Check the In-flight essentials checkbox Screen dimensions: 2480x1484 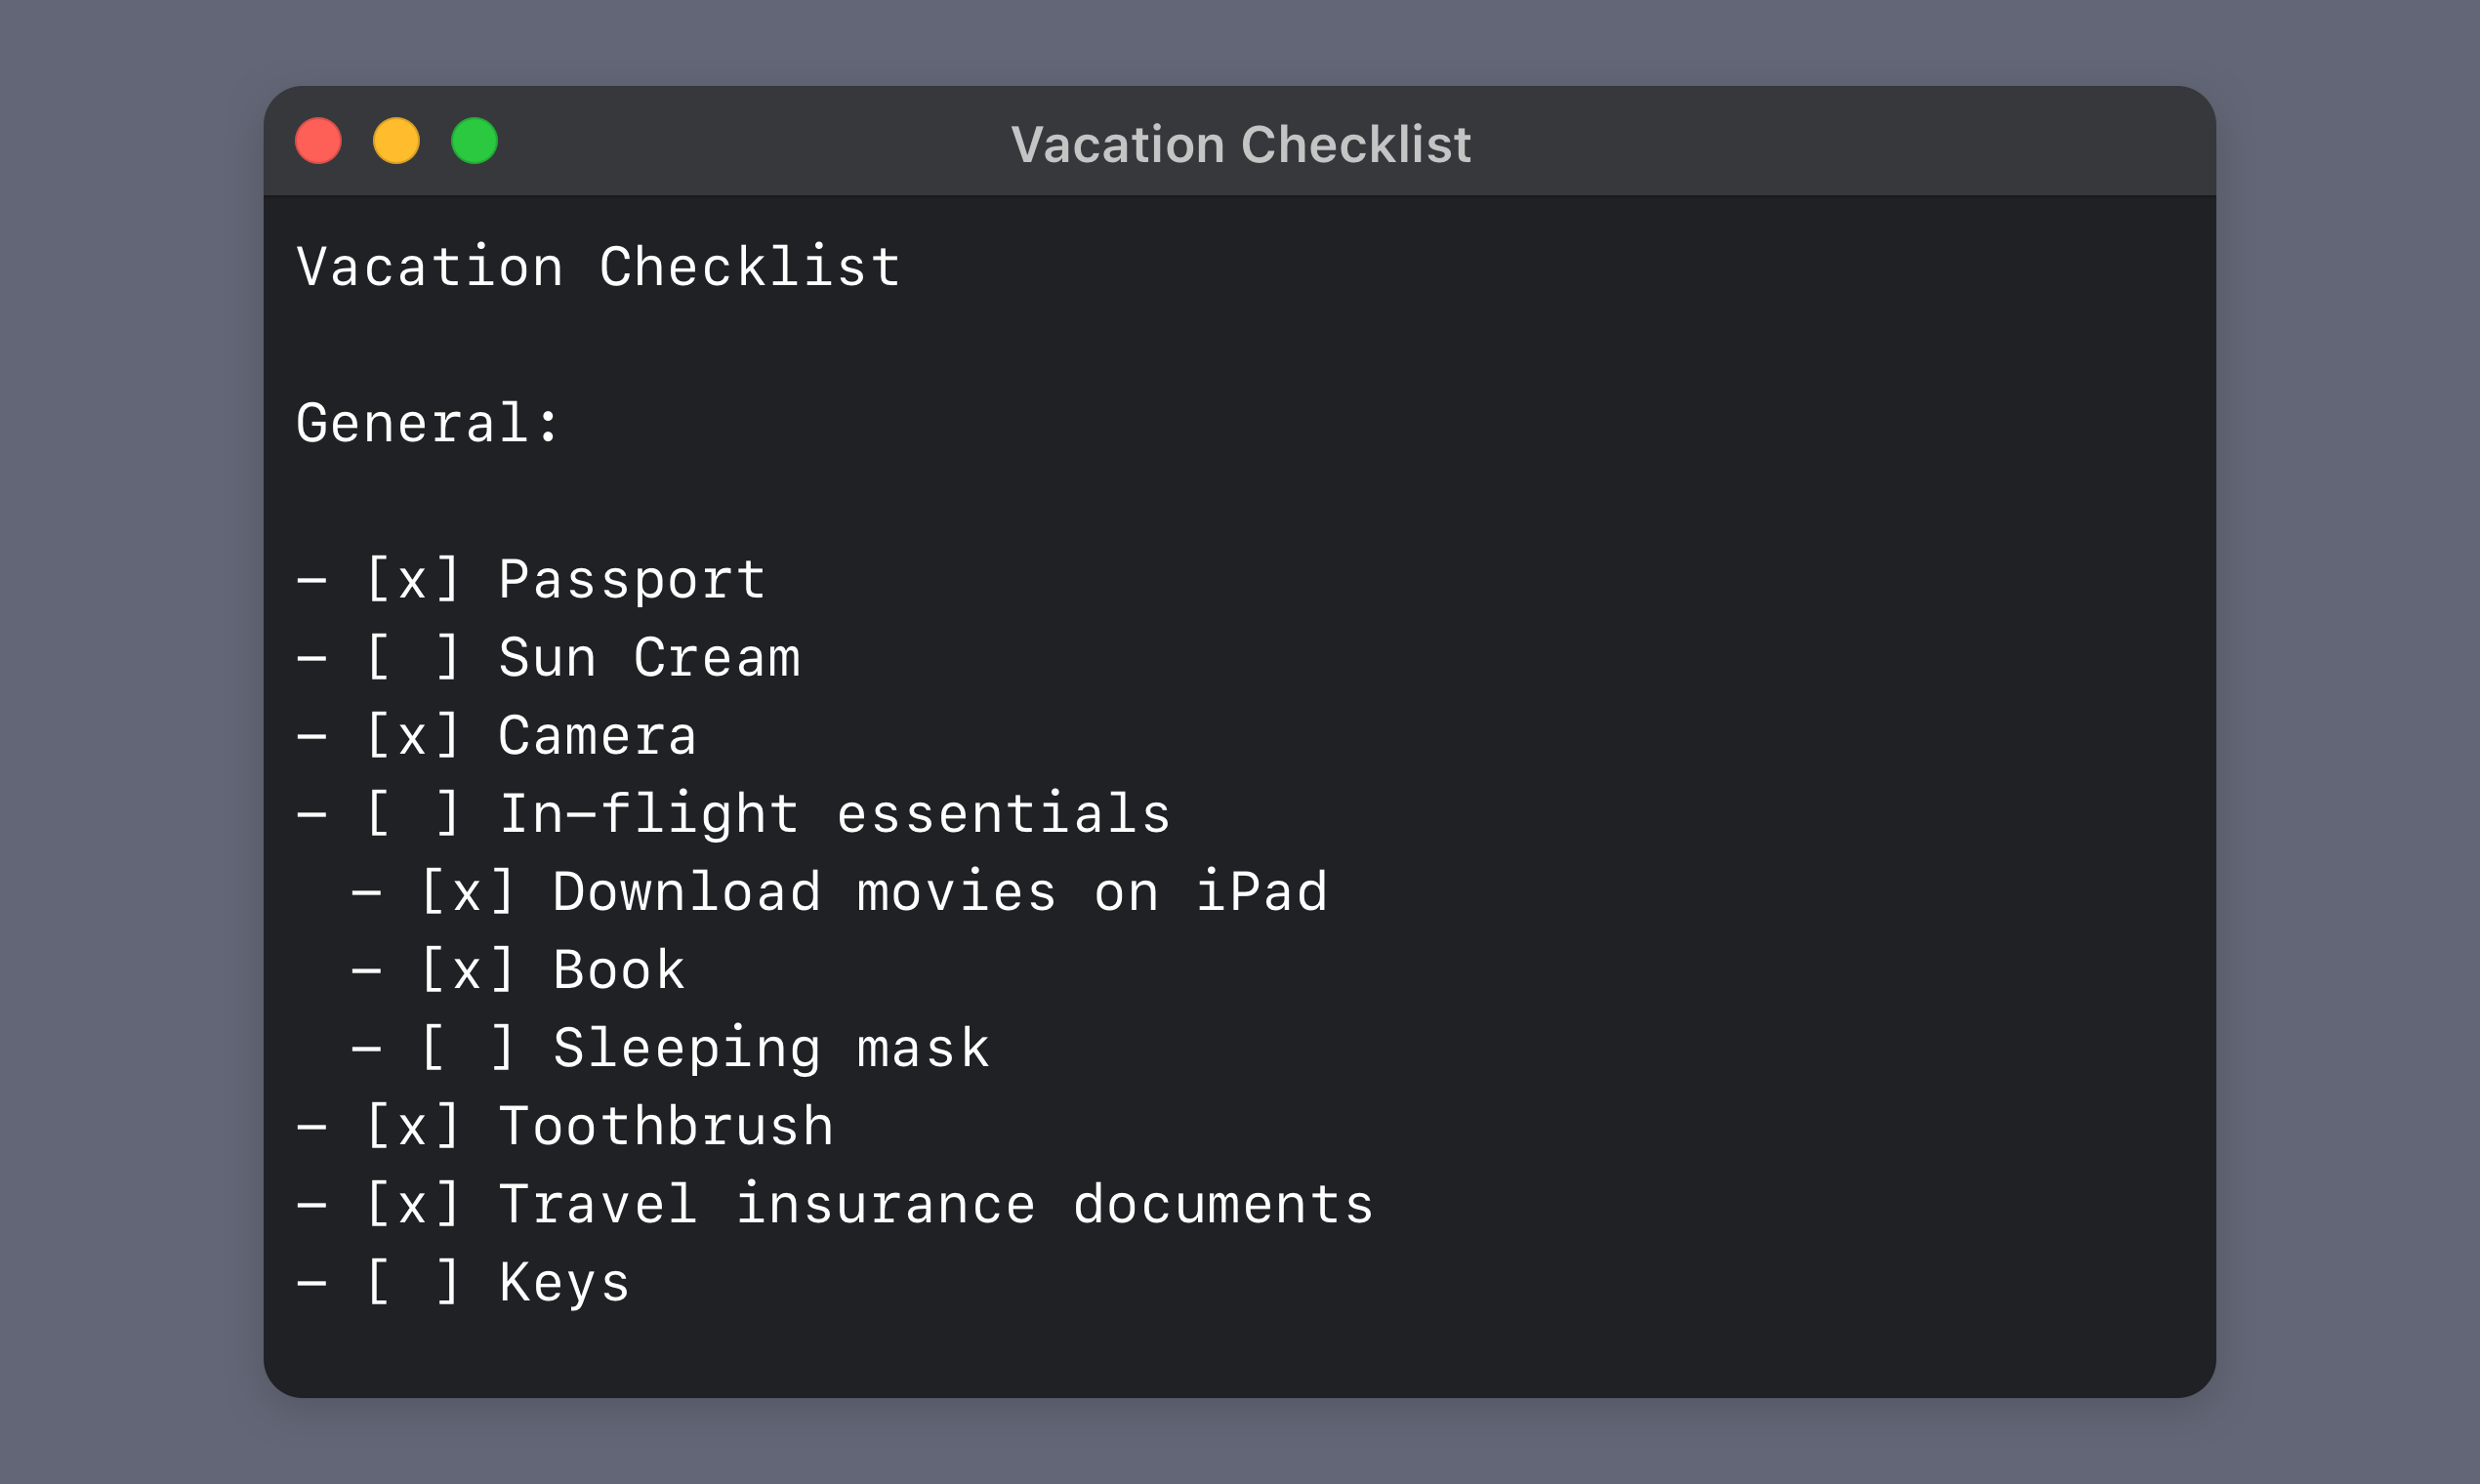pyautogui.click(x=413, y=813)
